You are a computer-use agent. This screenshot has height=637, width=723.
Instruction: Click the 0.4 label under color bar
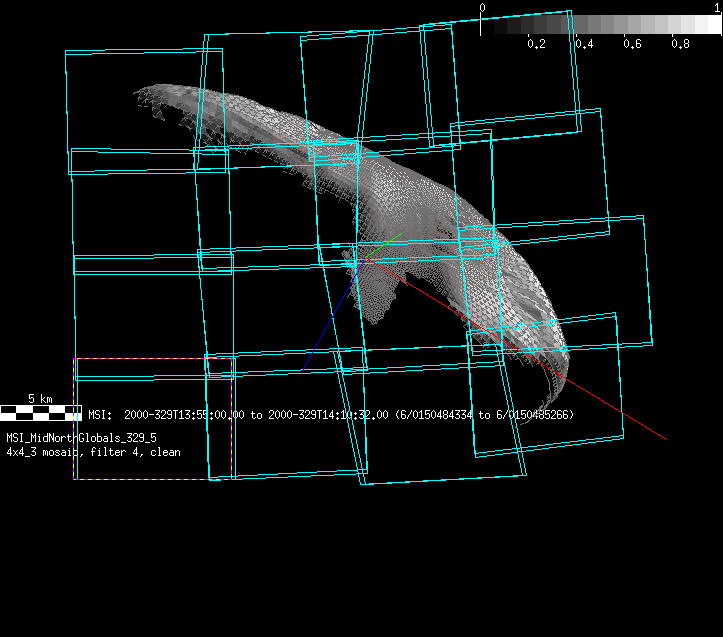[584, 44]
